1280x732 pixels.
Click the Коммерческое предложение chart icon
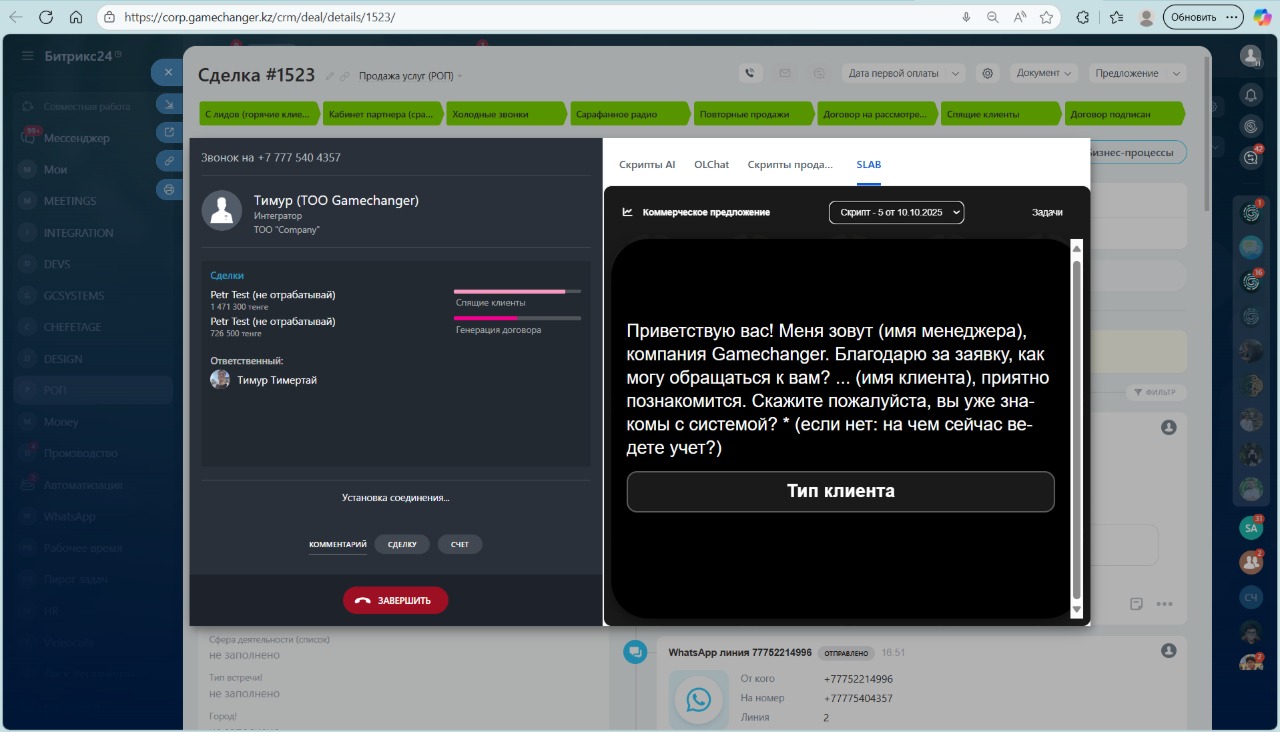pyautogui.click(x=627, y=212)
